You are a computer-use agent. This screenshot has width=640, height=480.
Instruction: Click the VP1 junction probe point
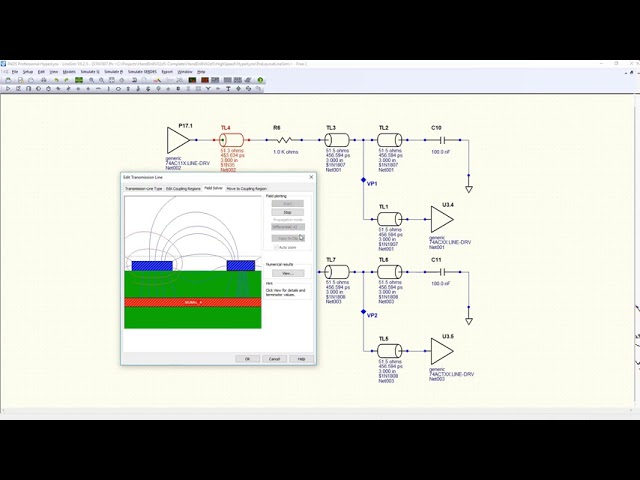[x=363, y=180]
